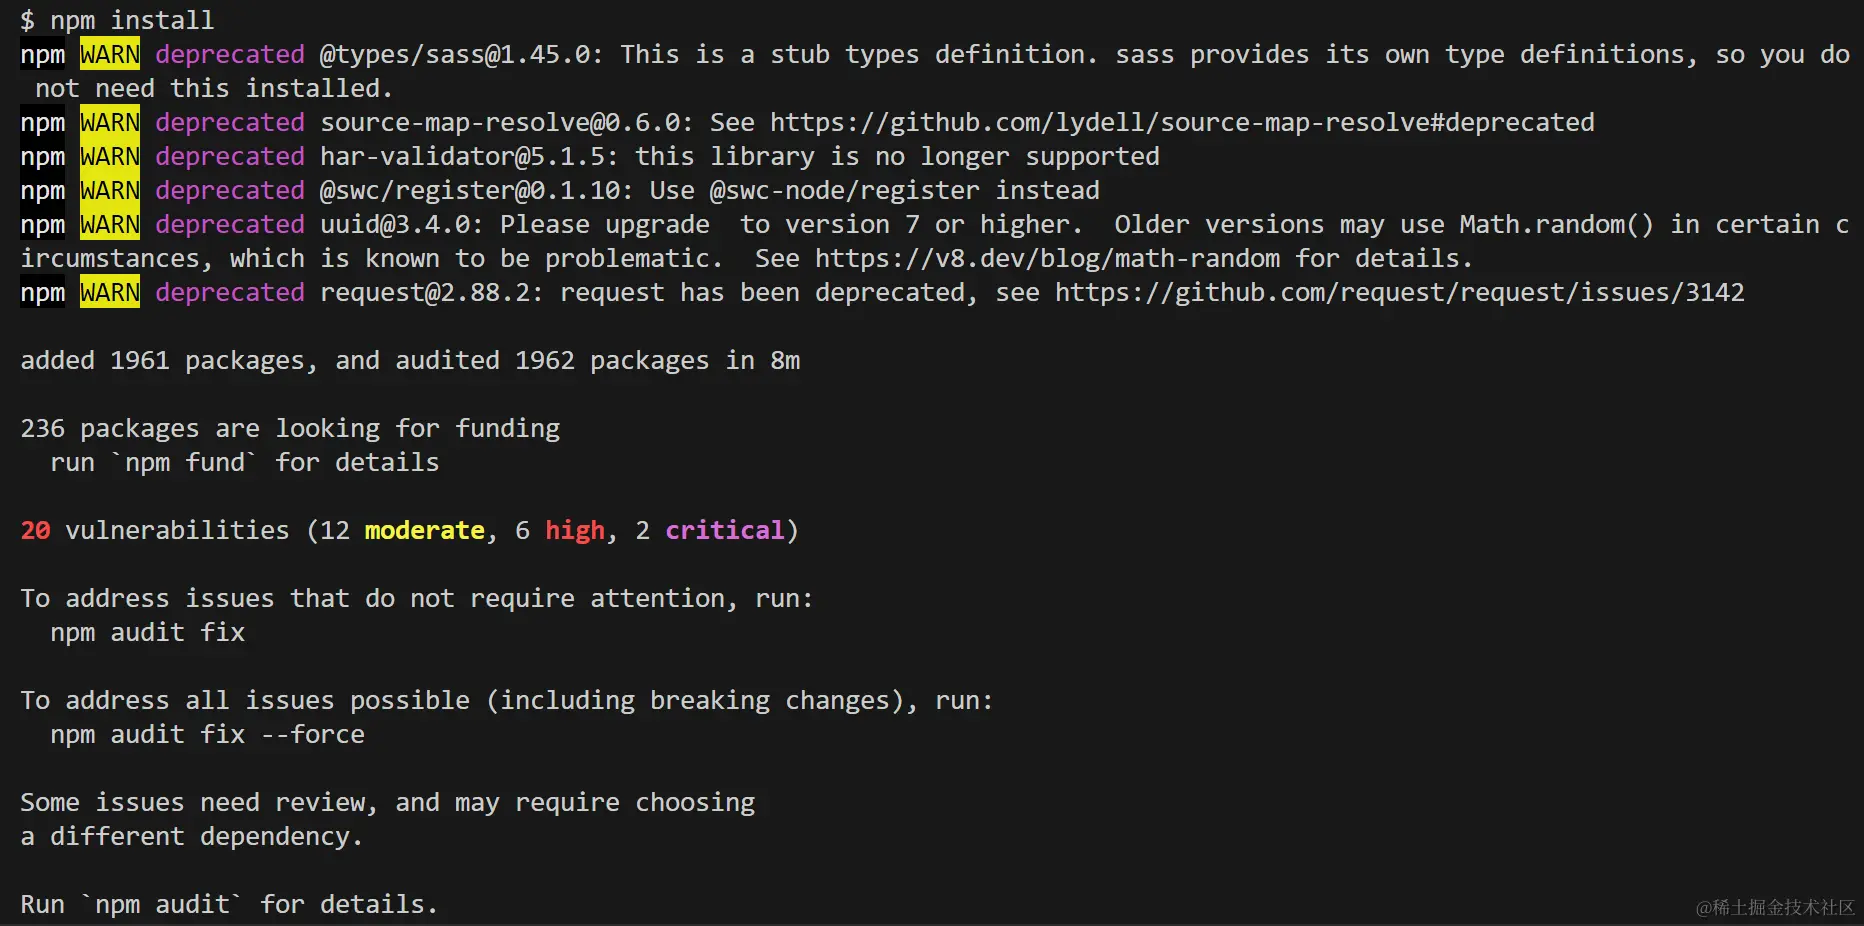Image resolution: width=1864 pixels, height=926 pixels.
Task: Click the 'Run npm audit for details' line
Action: 229,905
